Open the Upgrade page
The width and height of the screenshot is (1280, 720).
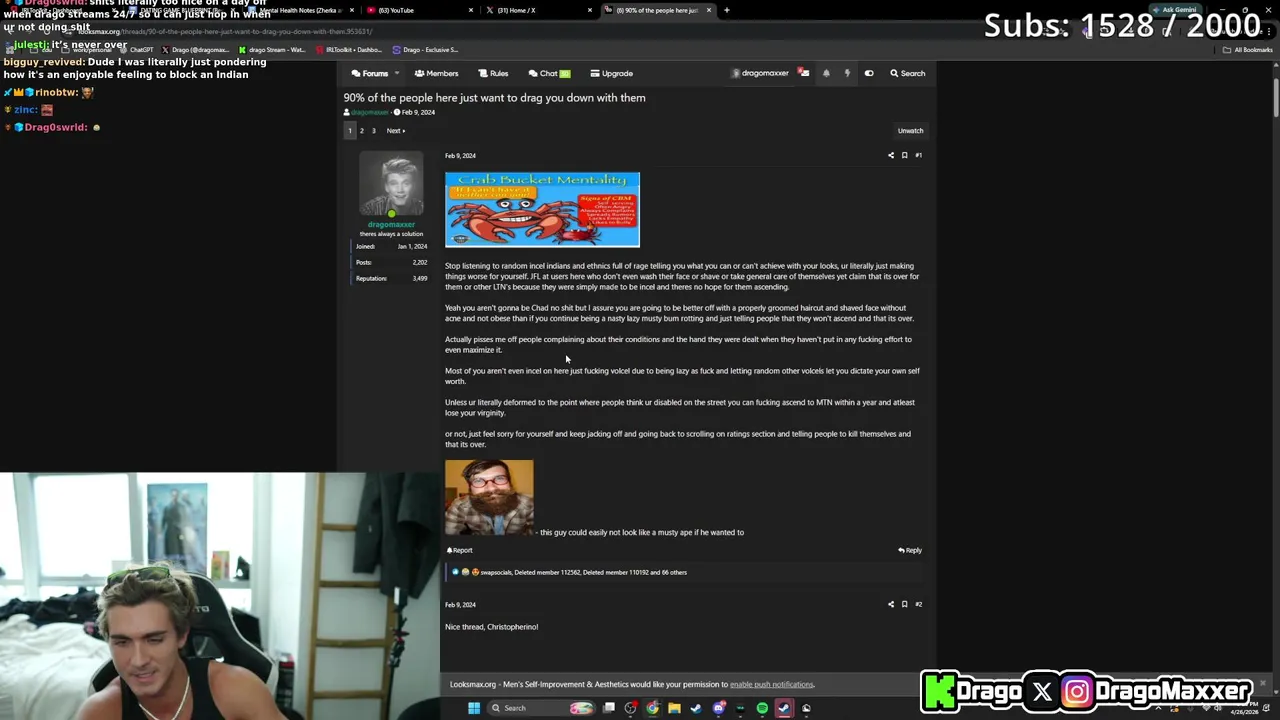coord(611,73)
